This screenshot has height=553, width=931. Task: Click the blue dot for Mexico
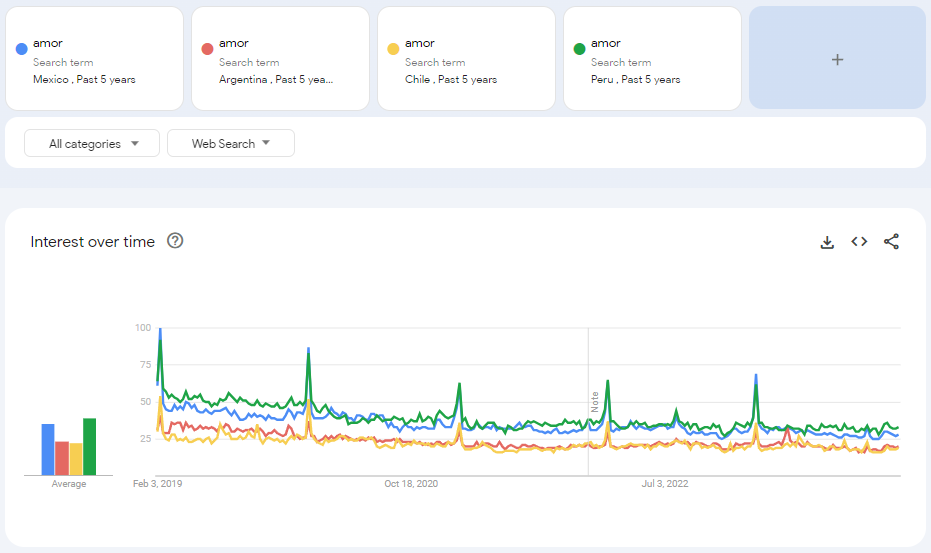[x=21, y=49]
